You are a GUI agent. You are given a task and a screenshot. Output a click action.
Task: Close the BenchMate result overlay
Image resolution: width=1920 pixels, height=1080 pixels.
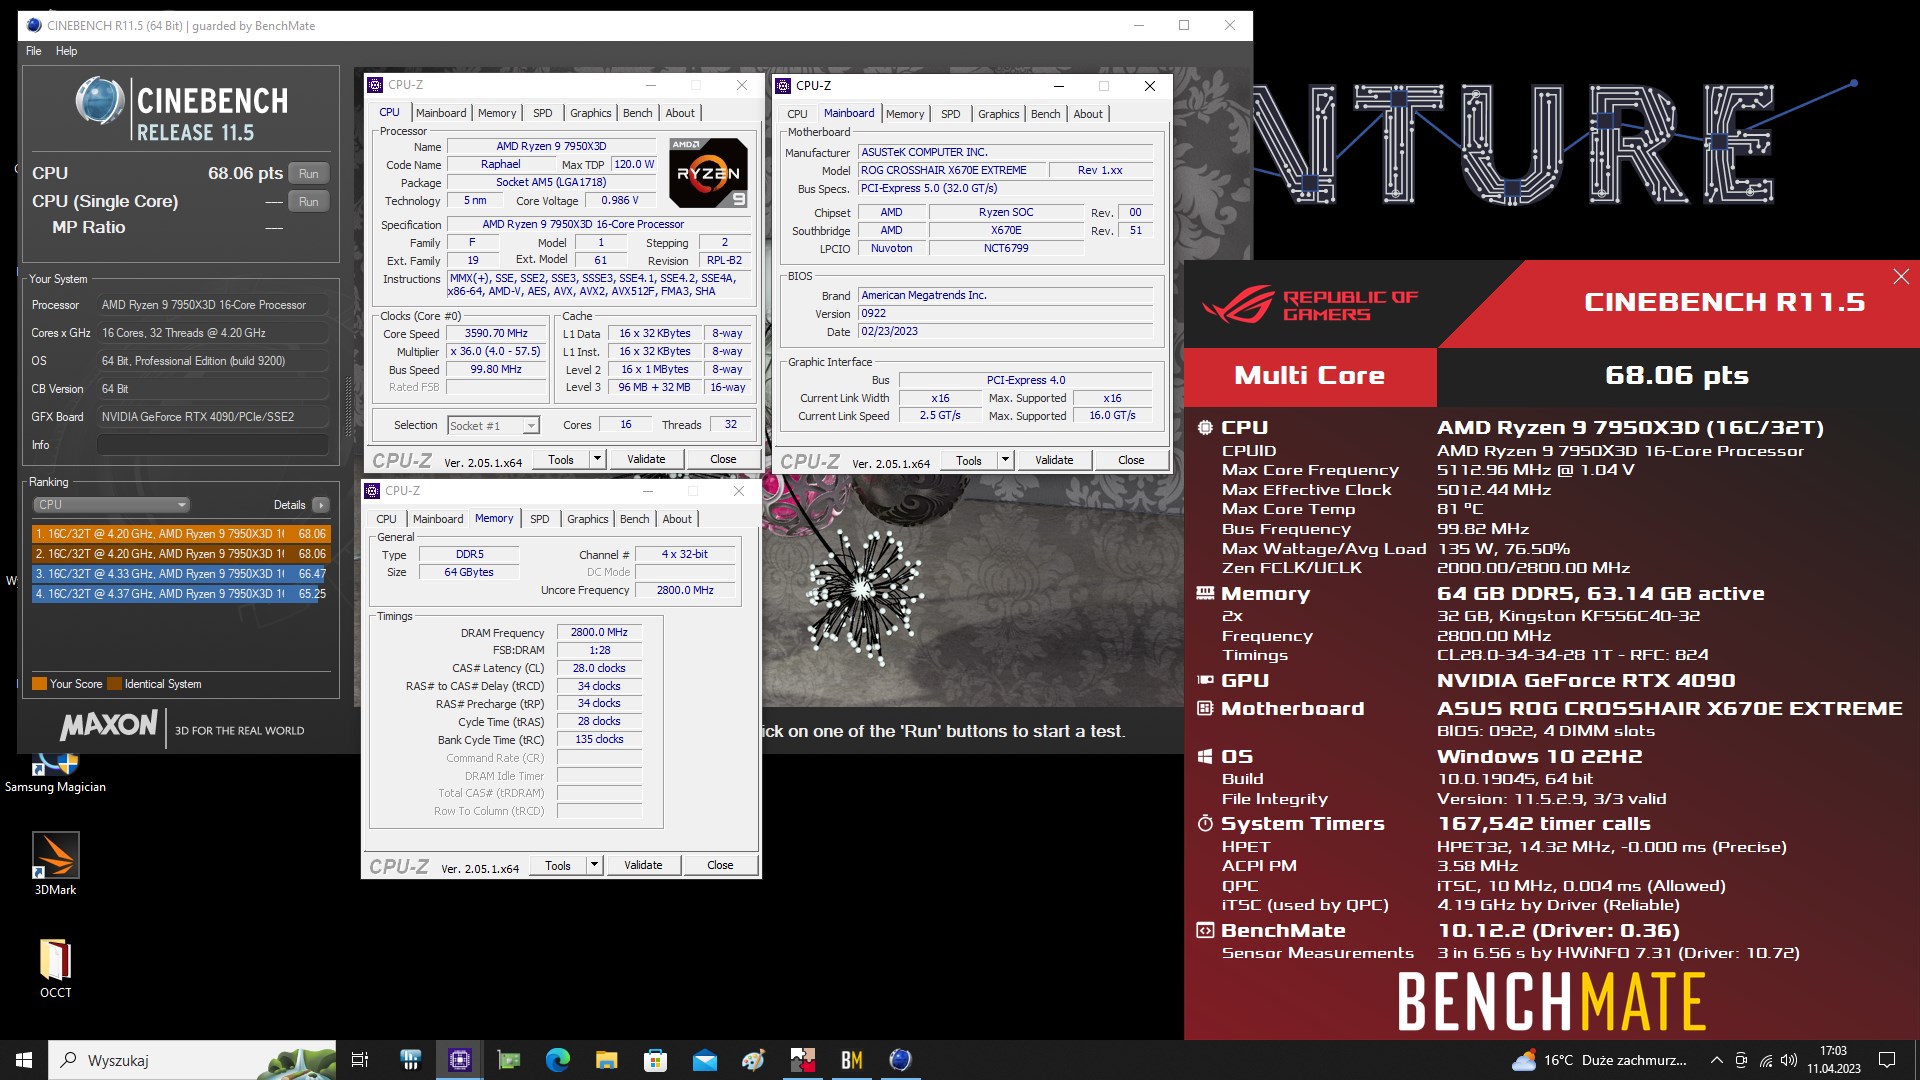tap(1901, 277)
